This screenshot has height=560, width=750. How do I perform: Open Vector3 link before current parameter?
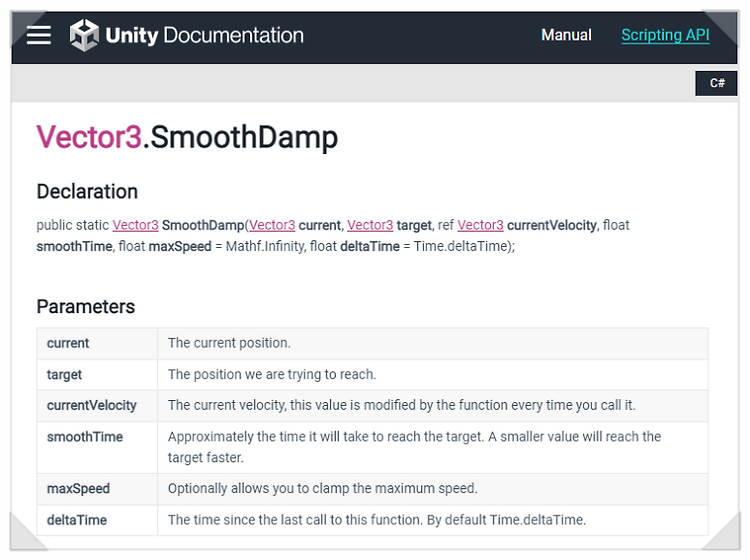272,225
